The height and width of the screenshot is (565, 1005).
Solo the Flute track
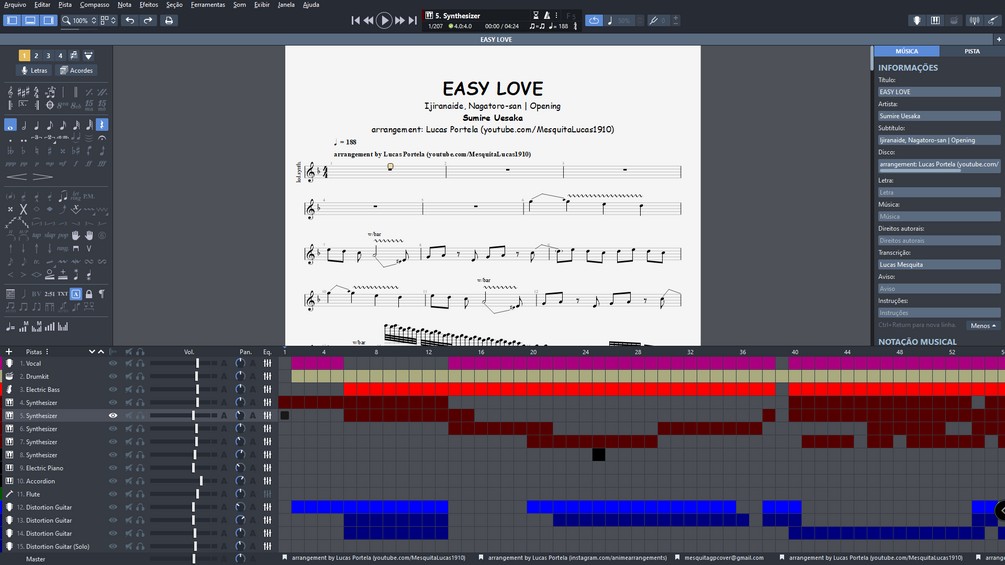(x=140, y=494)
